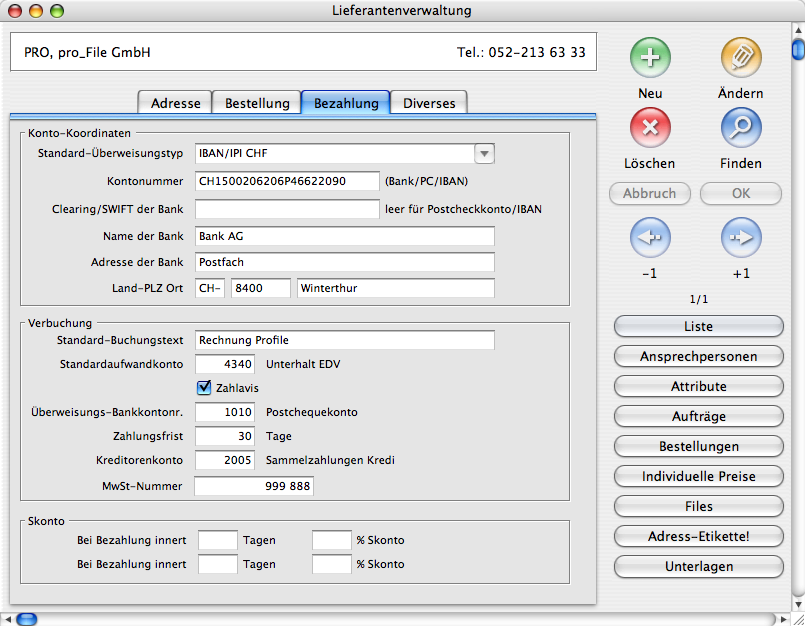The height and width of the screenshot is (626, 805).
Task: Click the vertical scrollbar on right edge
Action: coord(797,300)
